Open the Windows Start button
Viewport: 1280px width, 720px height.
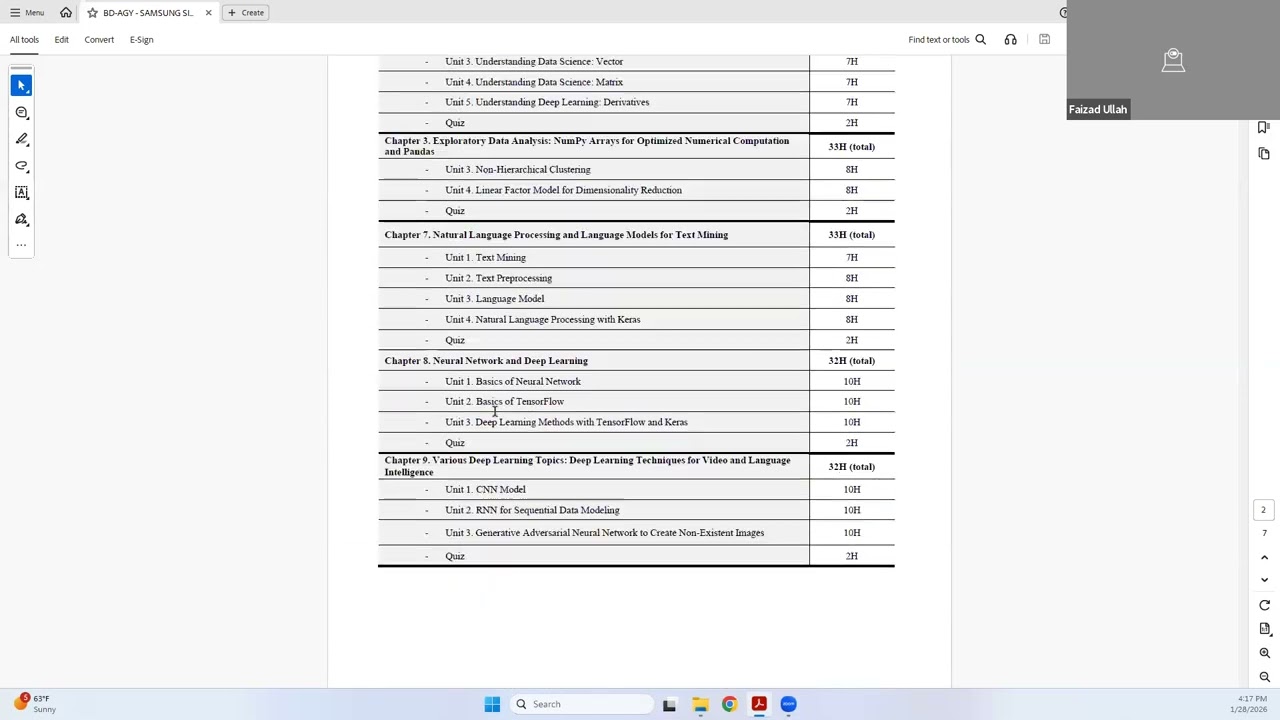(x=492, y=704)
